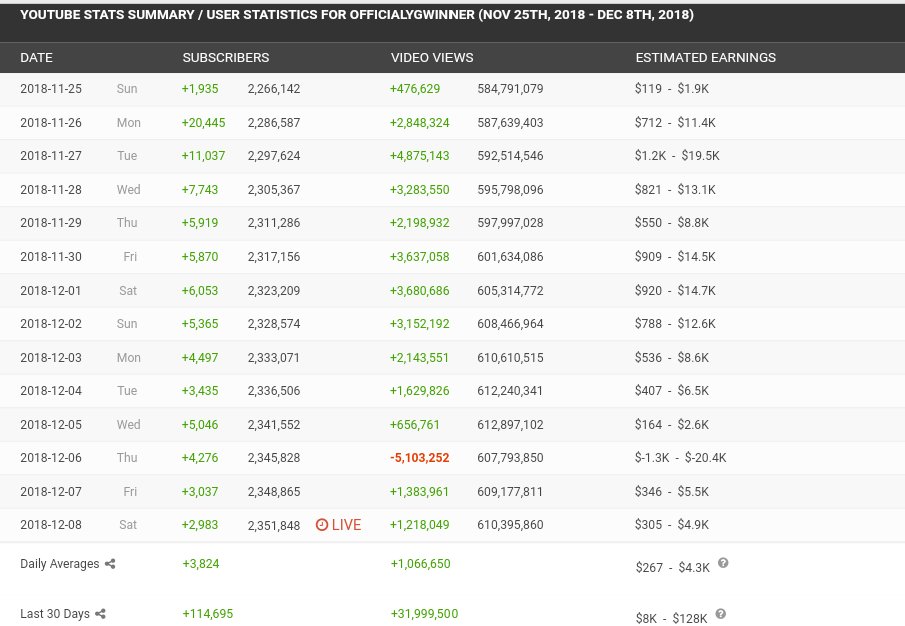
Task: Click earnings $920 - $14.7K
Action: 675,291
